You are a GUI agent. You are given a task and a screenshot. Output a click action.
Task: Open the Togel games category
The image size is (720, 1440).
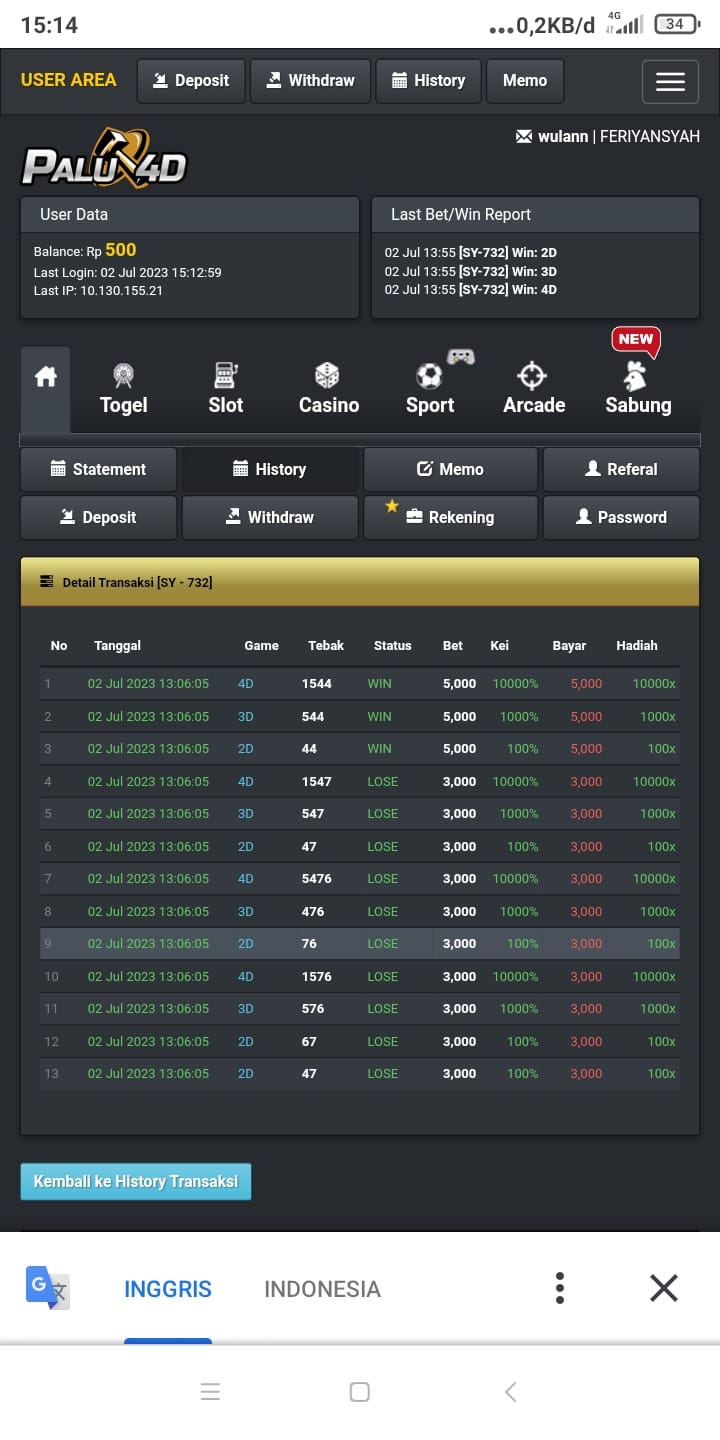[x=124, y=390]
